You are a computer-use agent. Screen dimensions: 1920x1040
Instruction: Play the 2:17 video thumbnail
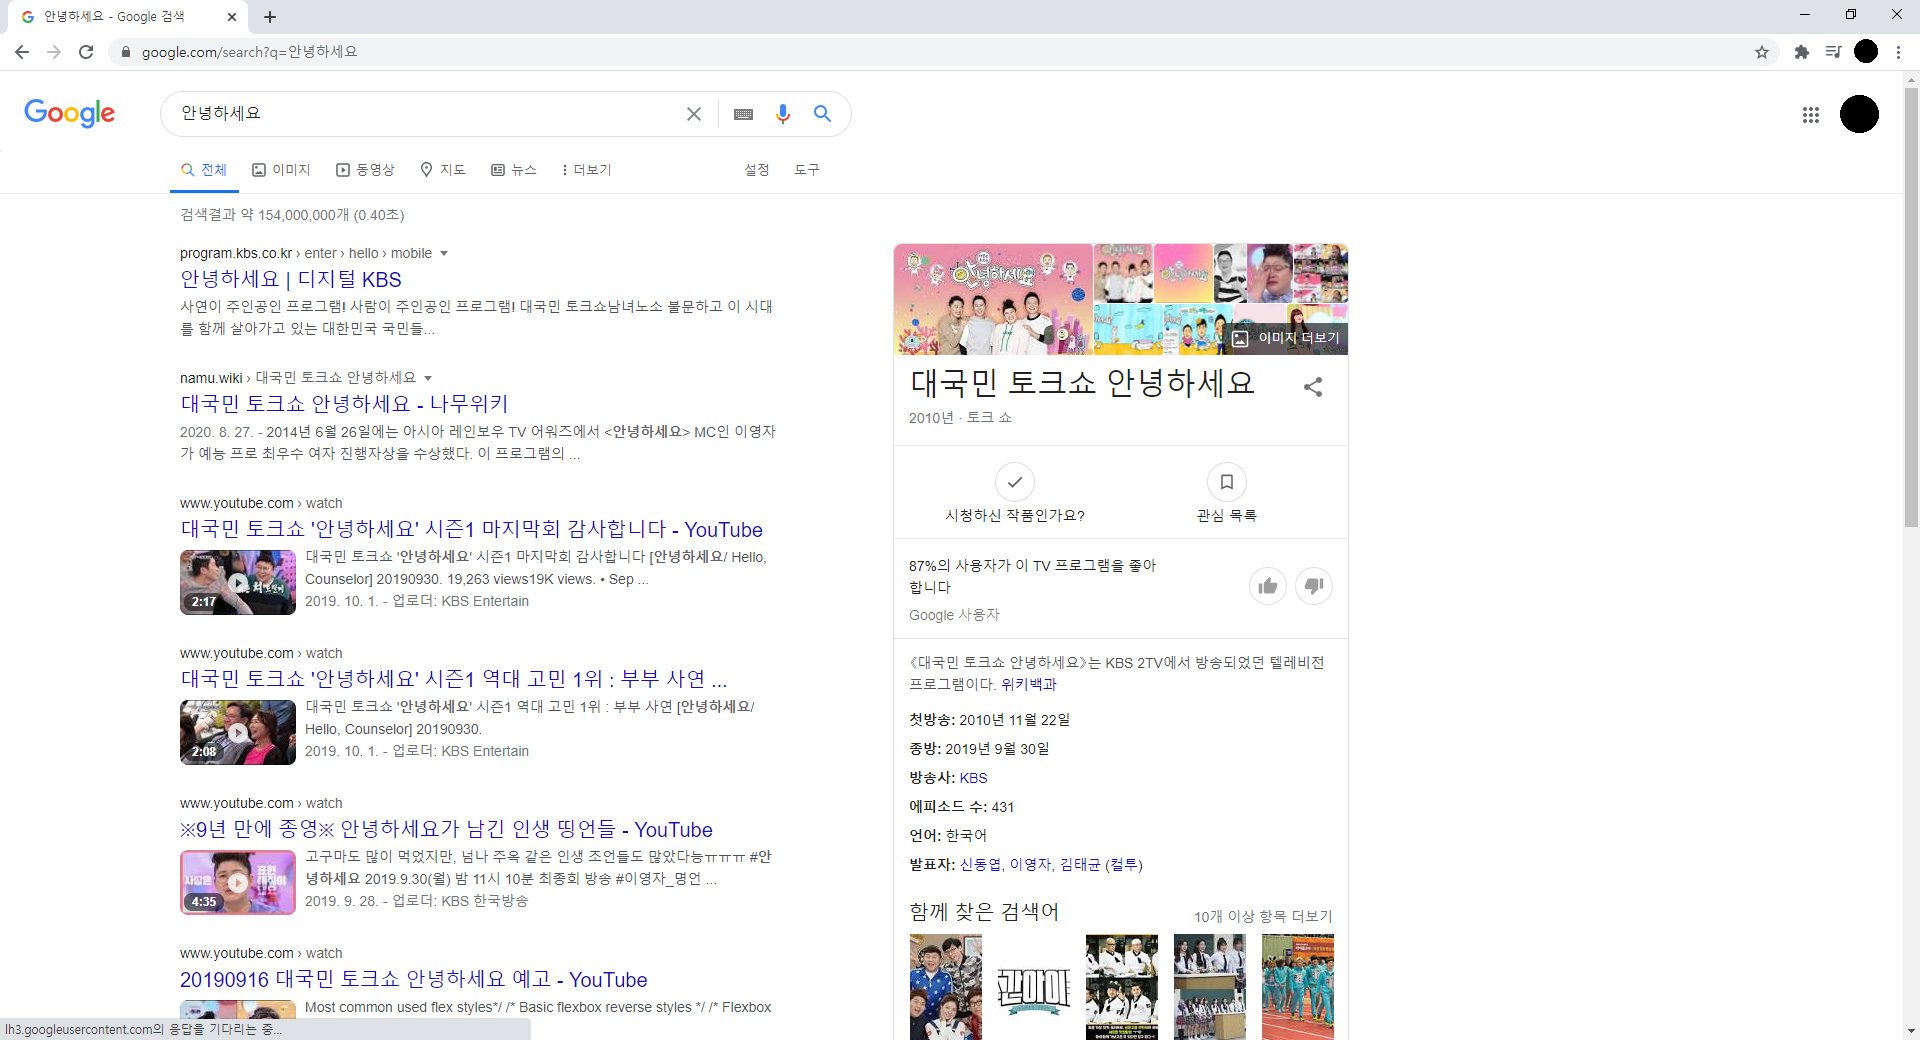point(238,582)
